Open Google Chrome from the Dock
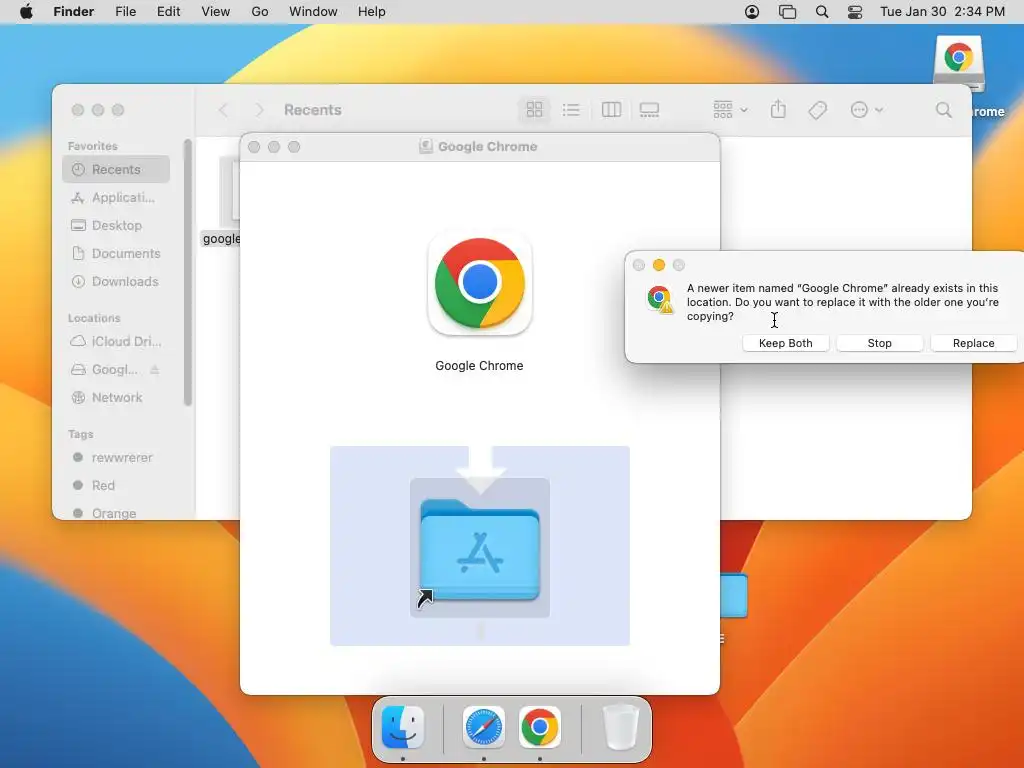This screenshot has width=1024, height=768. pos(539,727)
